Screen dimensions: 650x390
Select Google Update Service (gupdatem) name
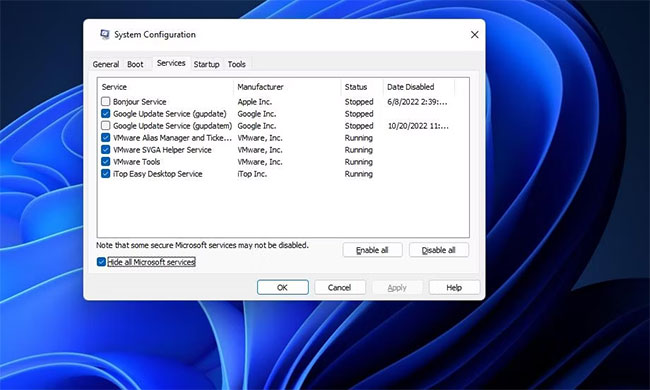pyautogui.click(x=172, y=126)
